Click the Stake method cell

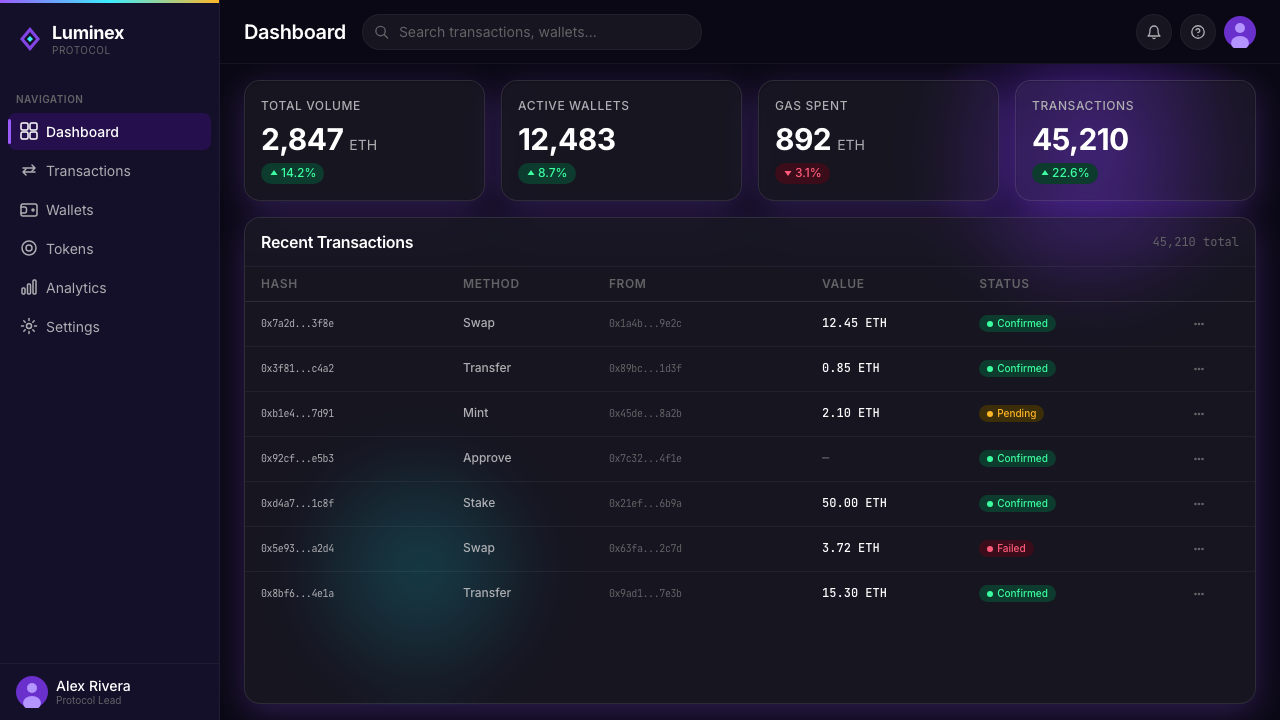coord(479,503)
